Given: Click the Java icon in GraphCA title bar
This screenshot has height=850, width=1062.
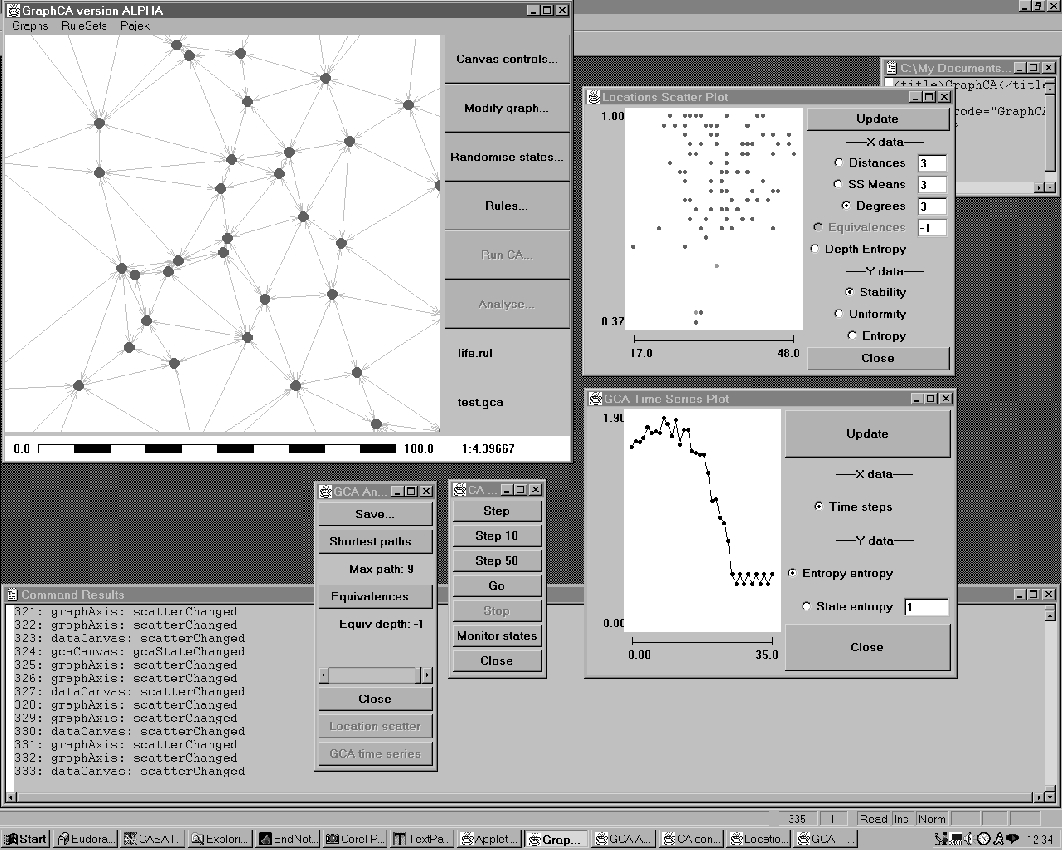Looking at the screenshot, I should (x=12, y=10).
